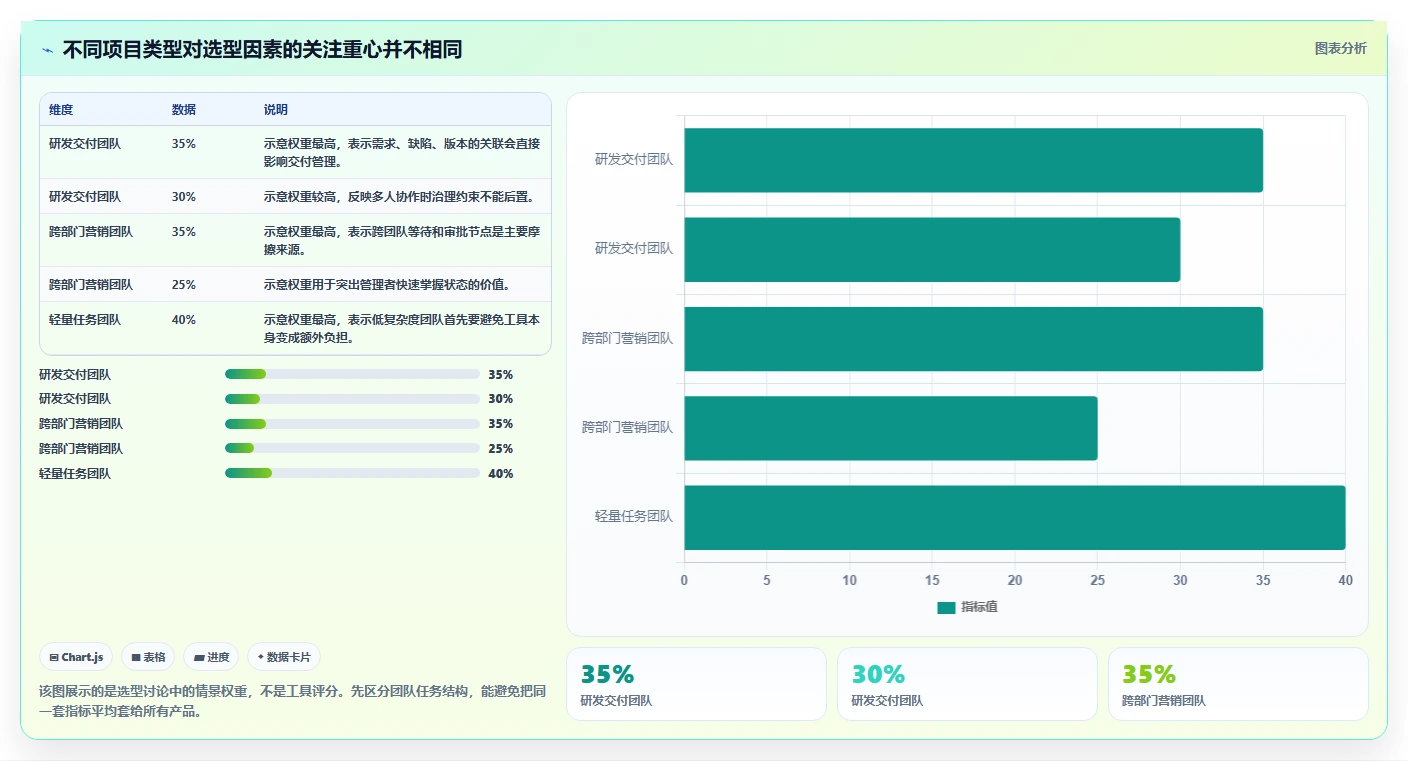
Task: Click the 跨部门营销团队 progress bar showing 25%
Action: click(353, 448)
